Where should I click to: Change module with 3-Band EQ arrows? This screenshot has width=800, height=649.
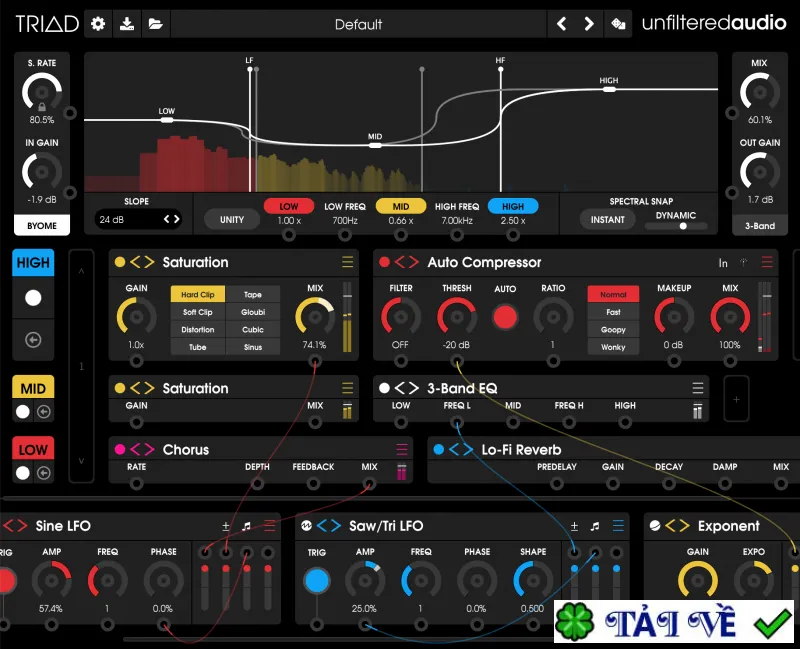407,388
